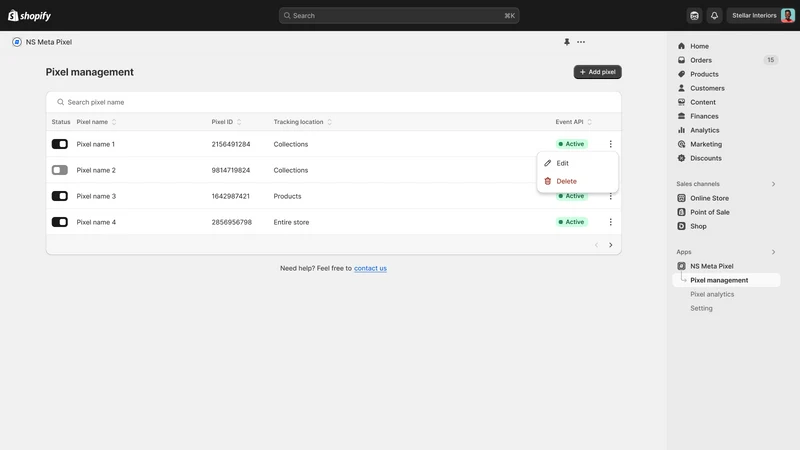Image resolution: width=800 pixels, height=450 pixels.
Task: Click the Content sidebar icon
Action: pos(681,102)
